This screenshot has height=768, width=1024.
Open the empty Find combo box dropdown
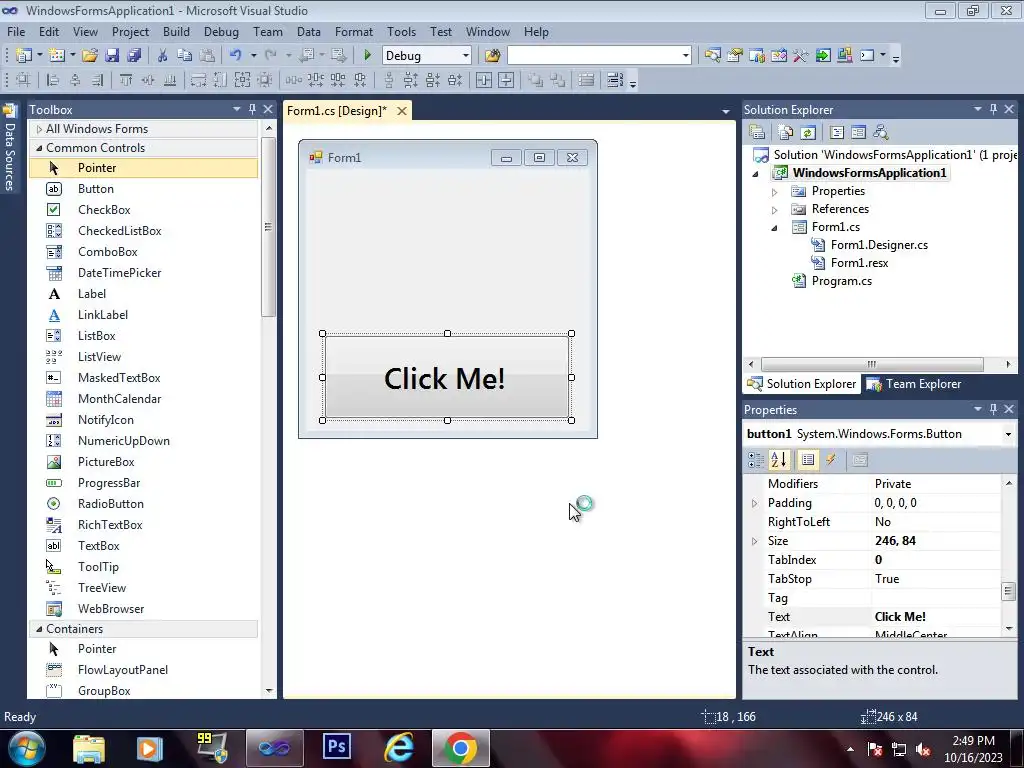[685, 56]
